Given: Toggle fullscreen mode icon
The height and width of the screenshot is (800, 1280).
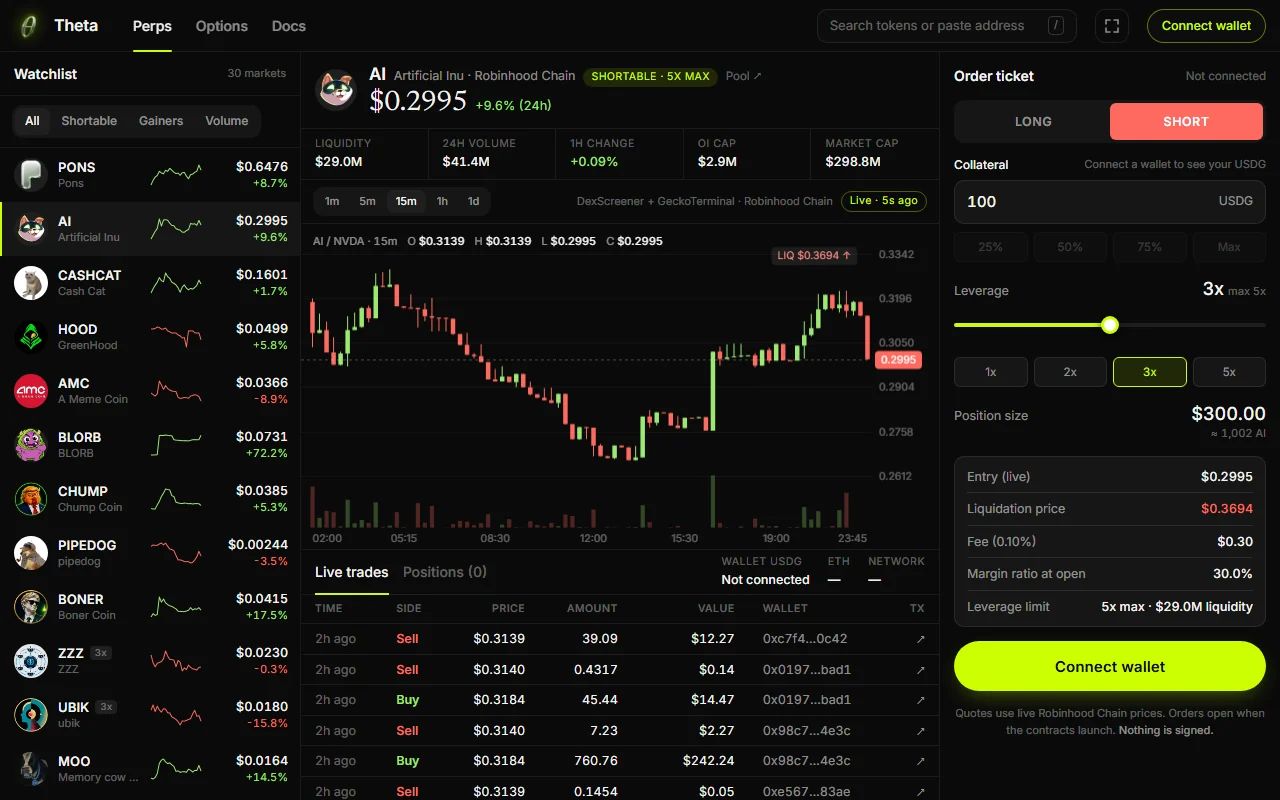Looking at the screenshot, I should point(1112,26).
